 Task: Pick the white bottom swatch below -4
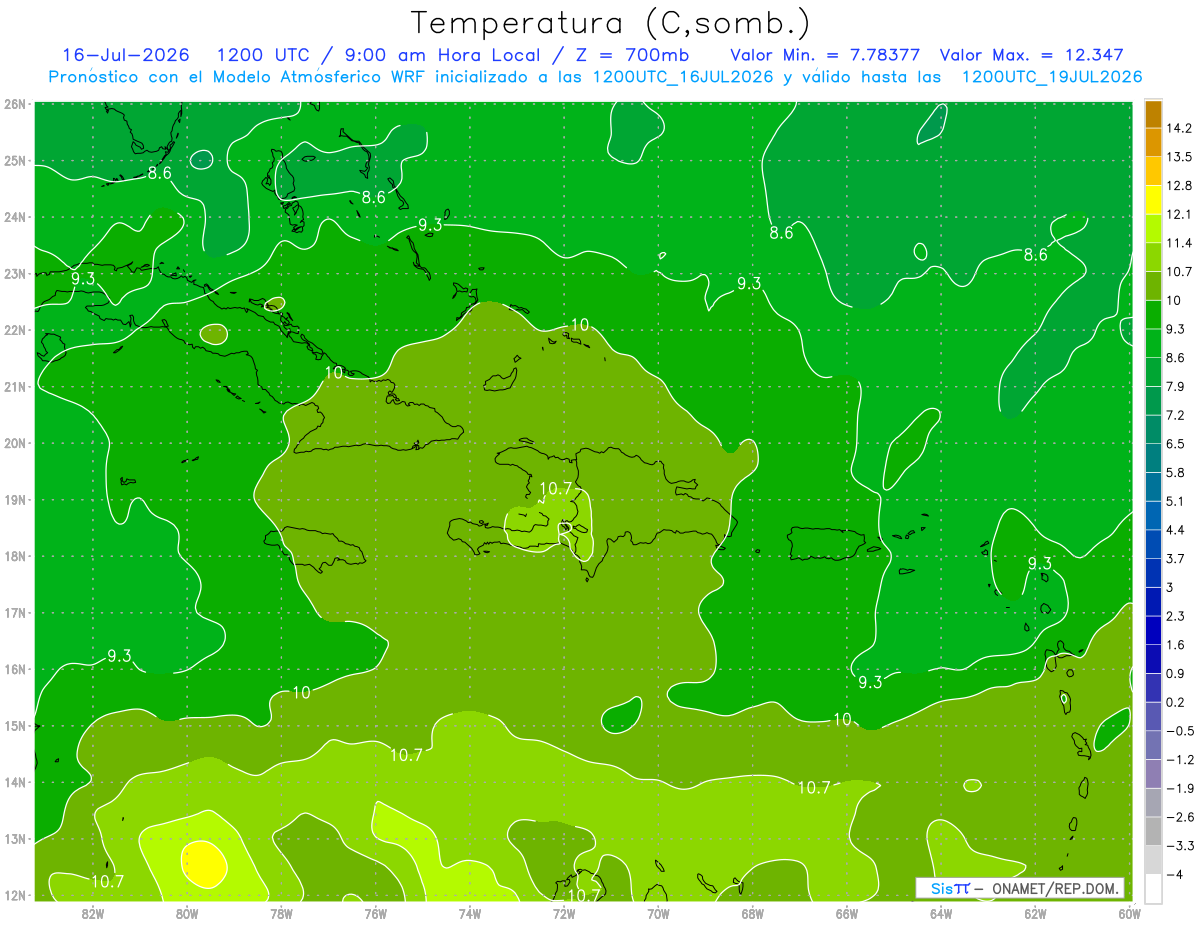pos(1154,888)
